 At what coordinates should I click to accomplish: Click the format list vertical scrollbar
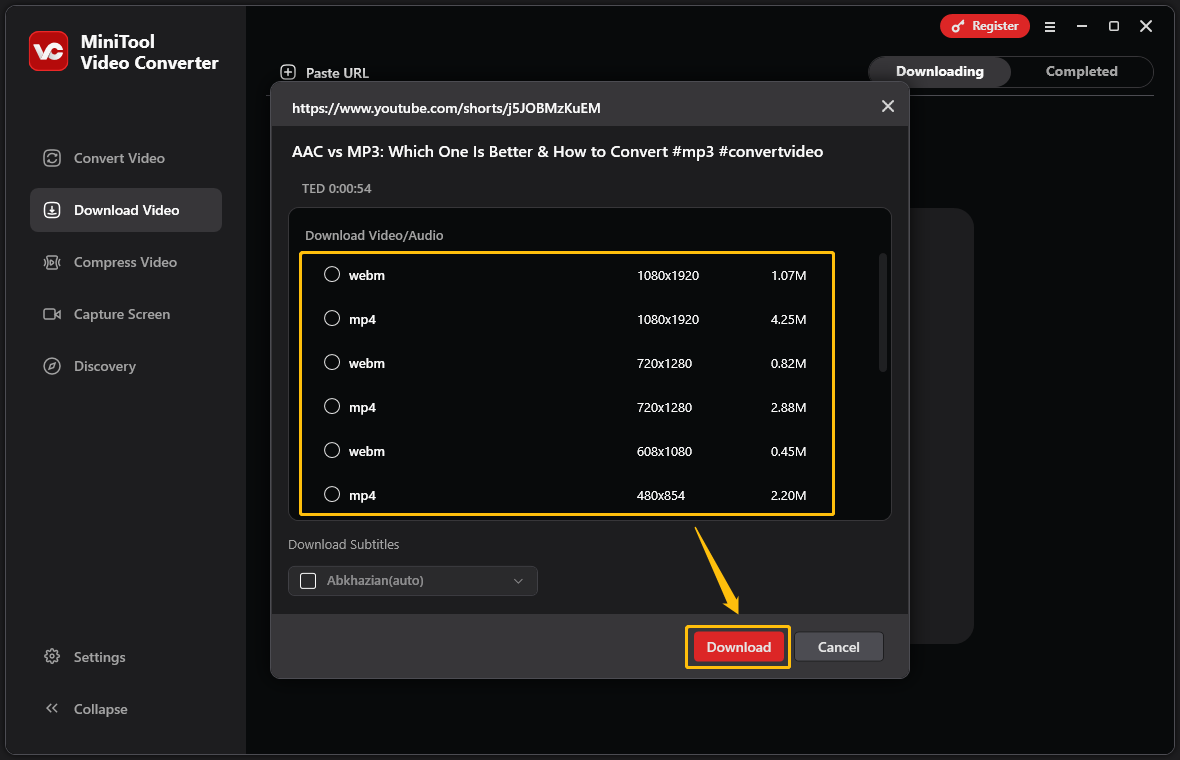(883, 312)
